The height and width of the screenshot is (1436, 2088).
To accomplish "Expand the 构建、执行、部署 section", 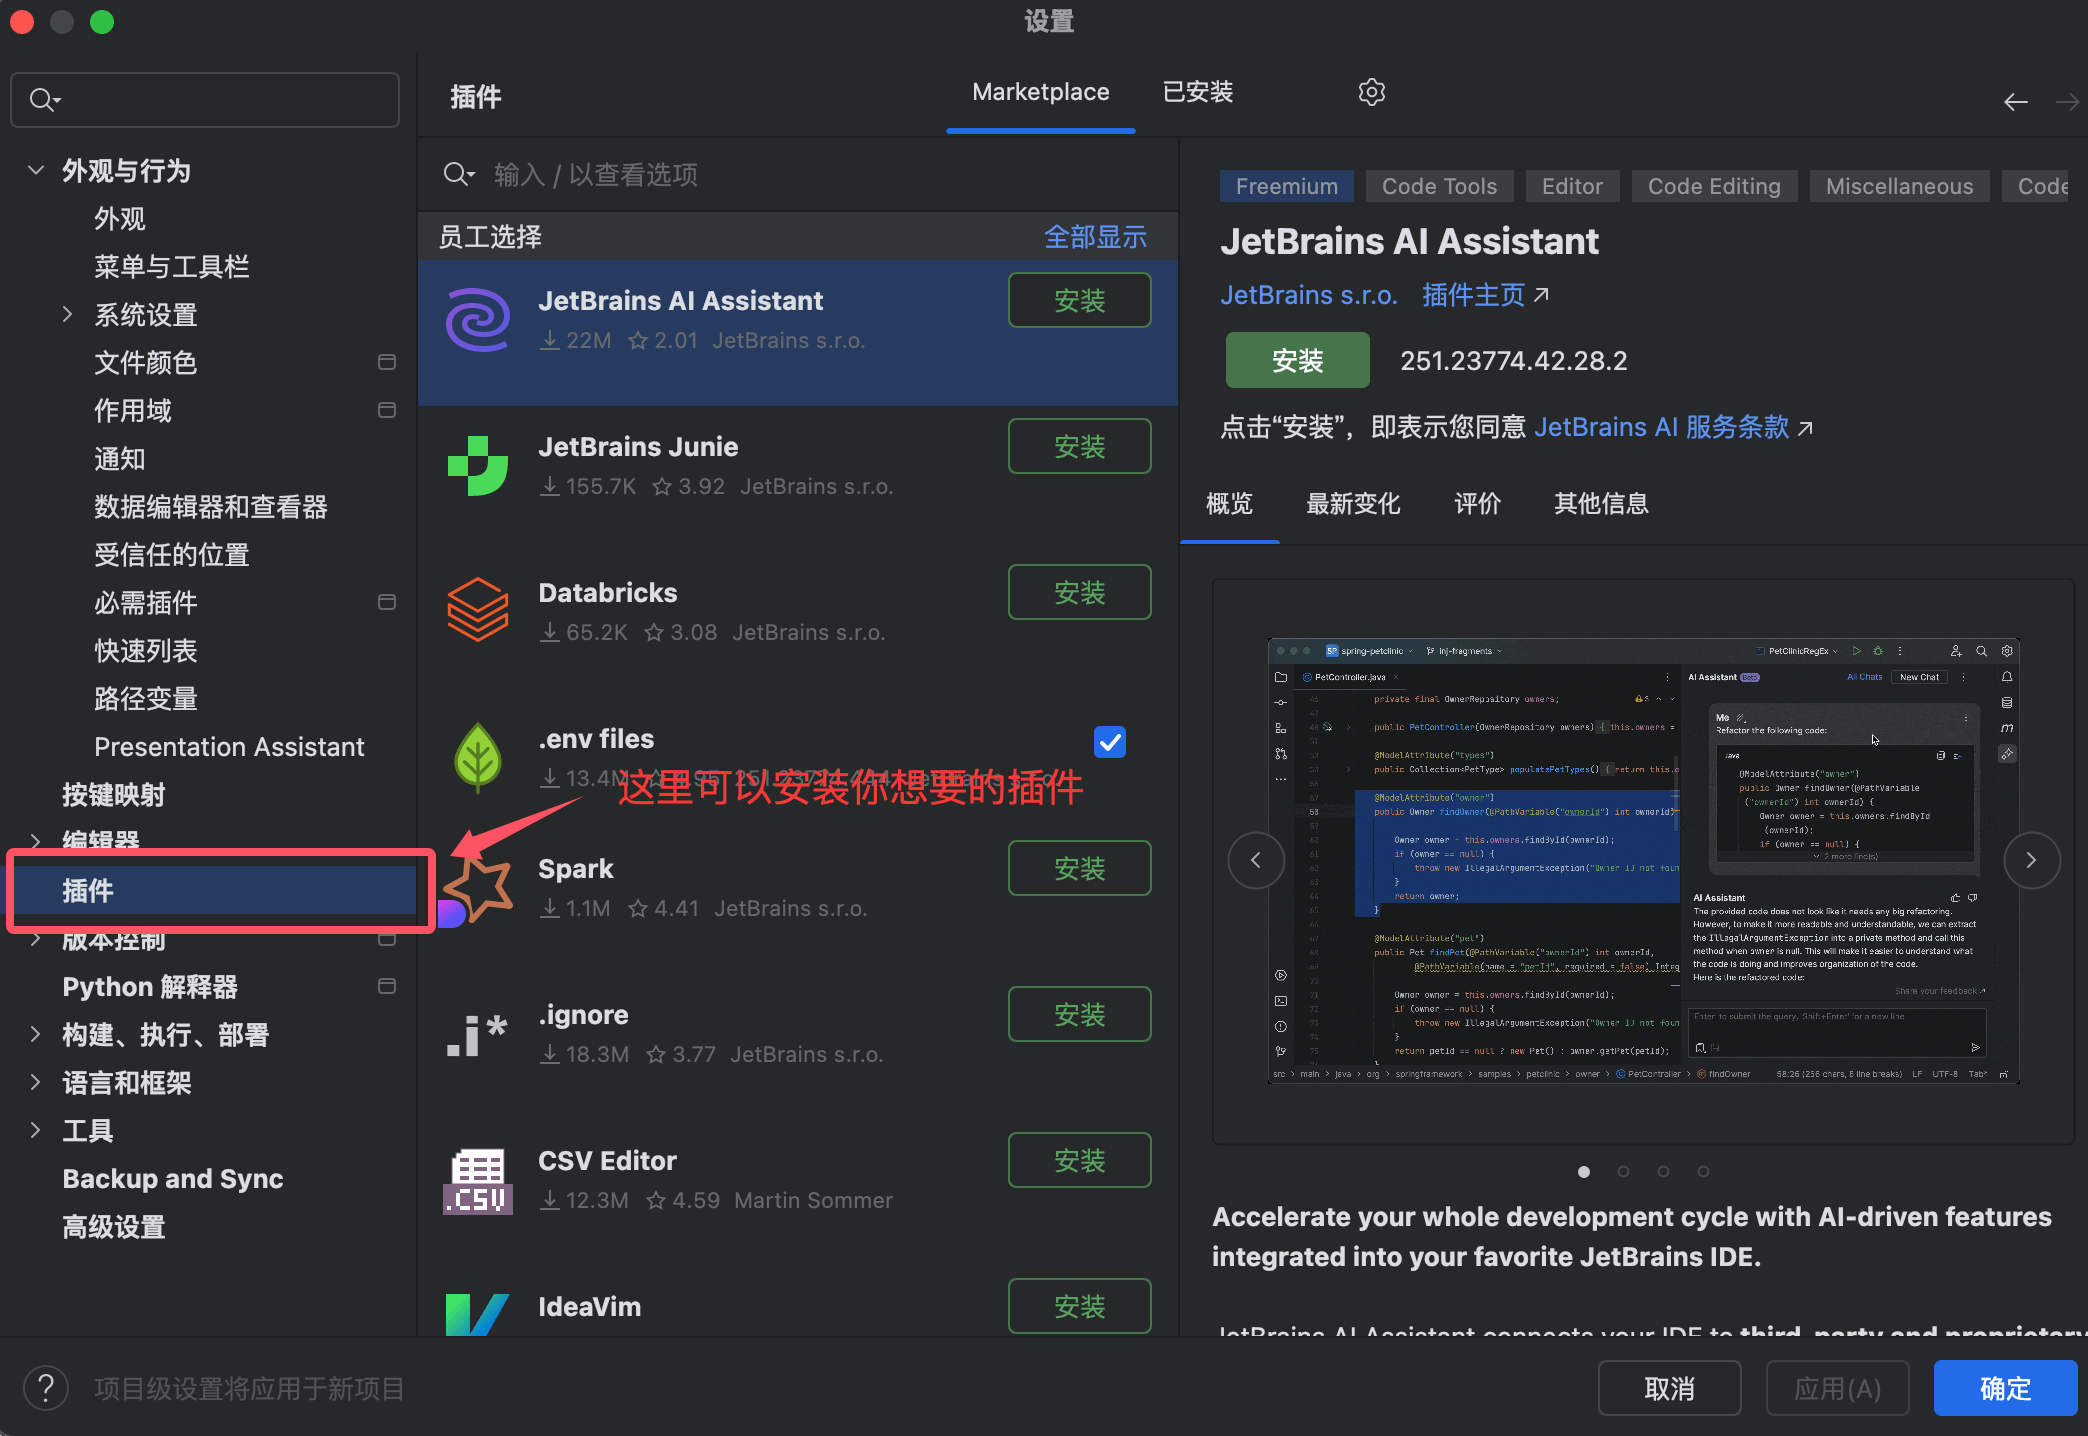I will pyautogui.click(x=36, y=1035).
